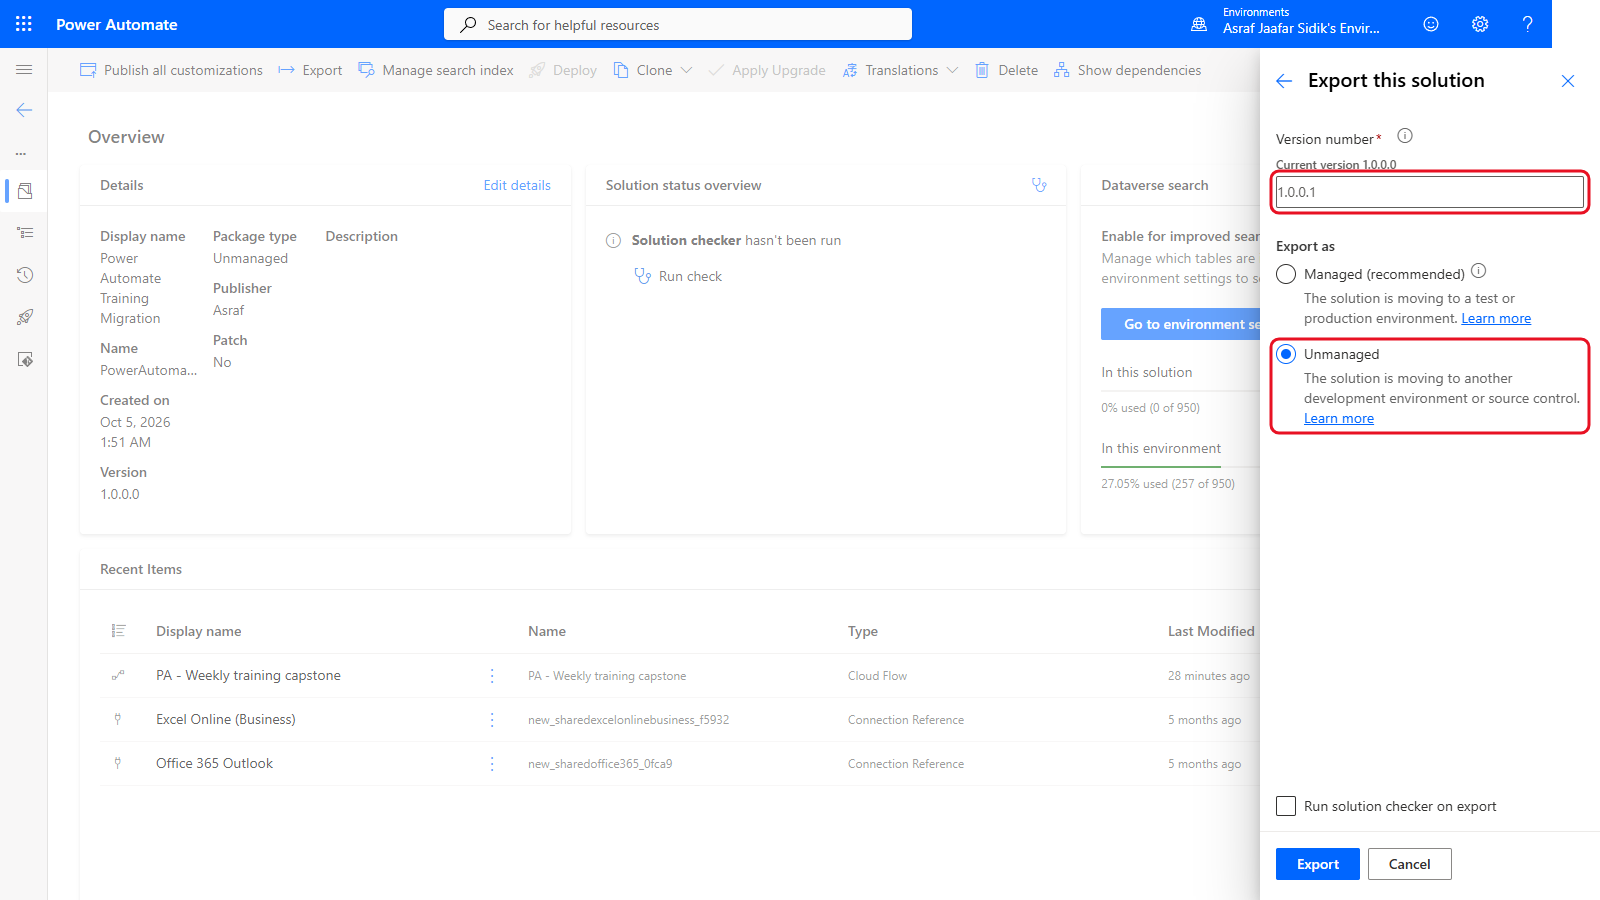The width and height of the screenshot is (1600, 900).
Task: Close the Export this solution panel
Action: tap(1568, 81)
